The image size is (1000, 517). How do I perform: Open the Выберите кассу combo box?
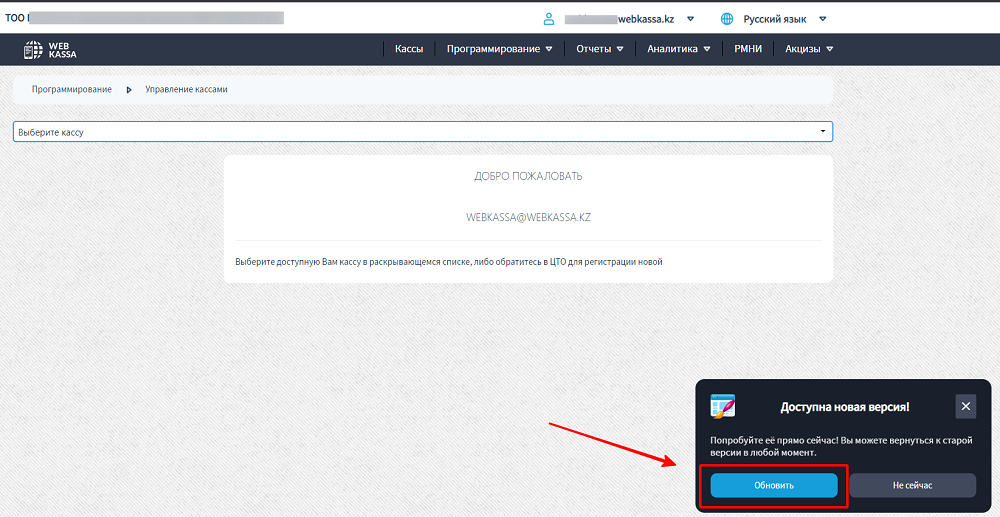[423, 132]
